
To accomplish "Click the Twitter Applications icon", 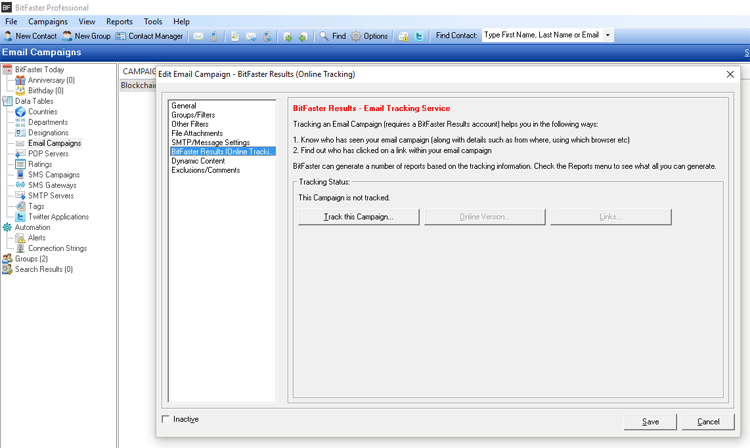I will pyautogui.click(x=20, y=217).
